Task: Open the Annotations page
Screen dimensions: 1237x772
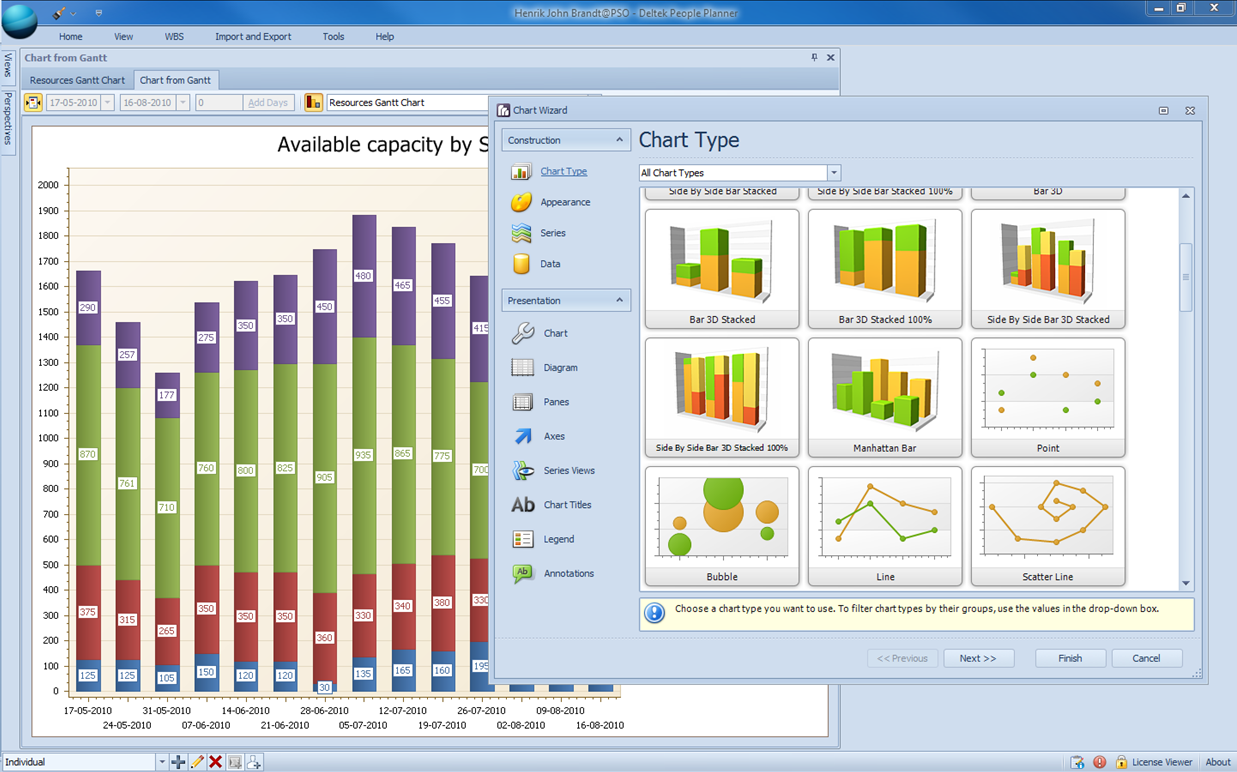Action: 568,573
